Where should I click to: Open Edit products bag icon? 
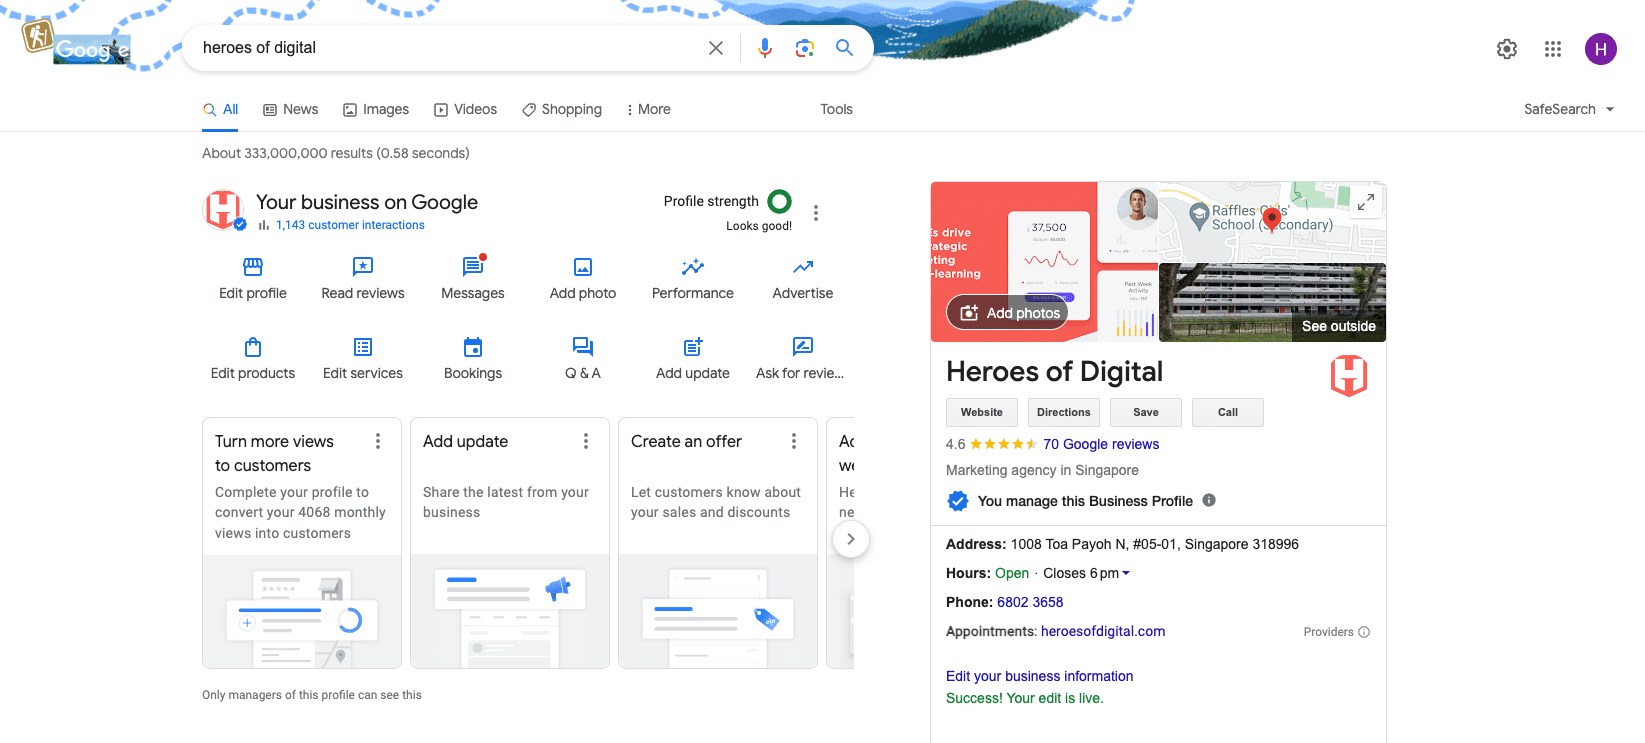click(253, 347)
